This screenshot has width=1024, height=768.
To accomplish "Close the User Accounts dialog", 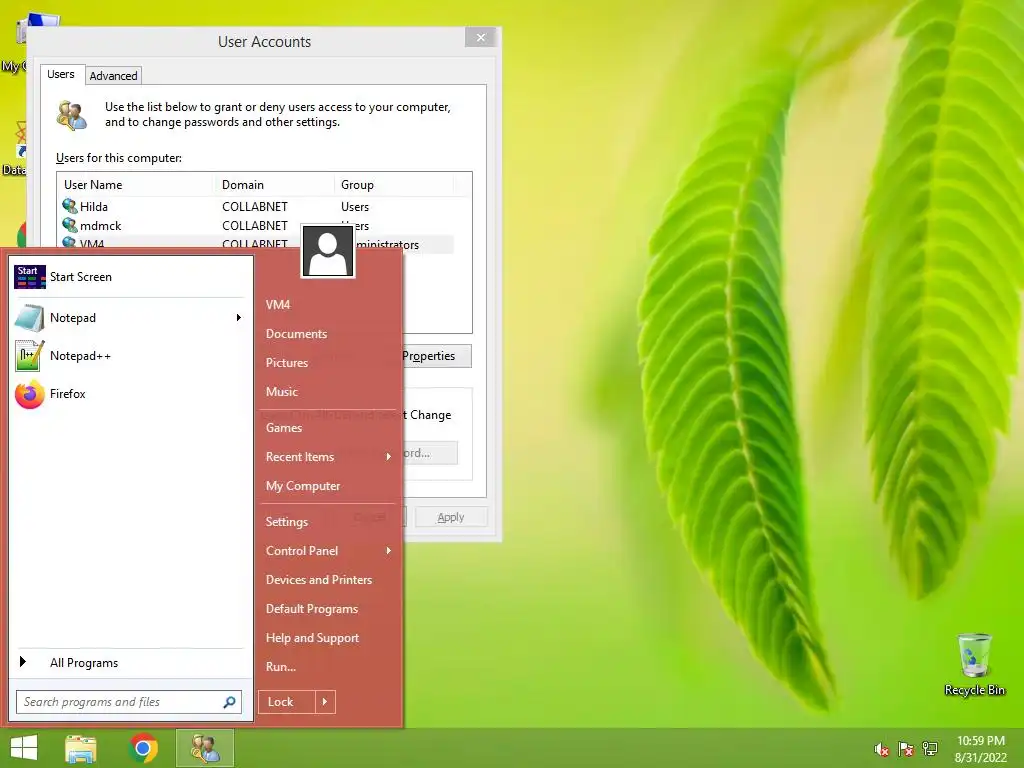I will coord(481,37).
